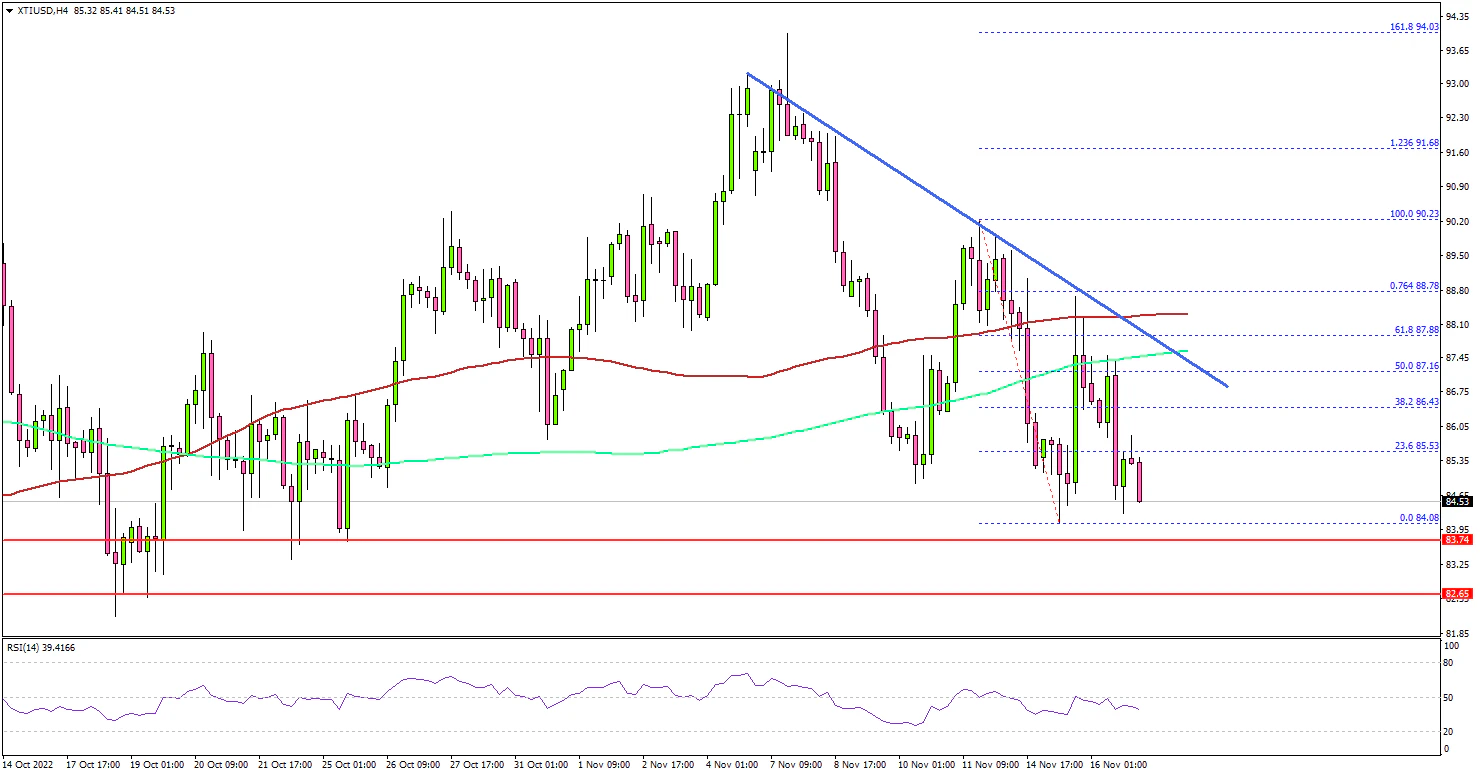Expand the chart menu arrow beside XTIUSD
Viewport: 1480px width, 776px height.
[9, 9]
